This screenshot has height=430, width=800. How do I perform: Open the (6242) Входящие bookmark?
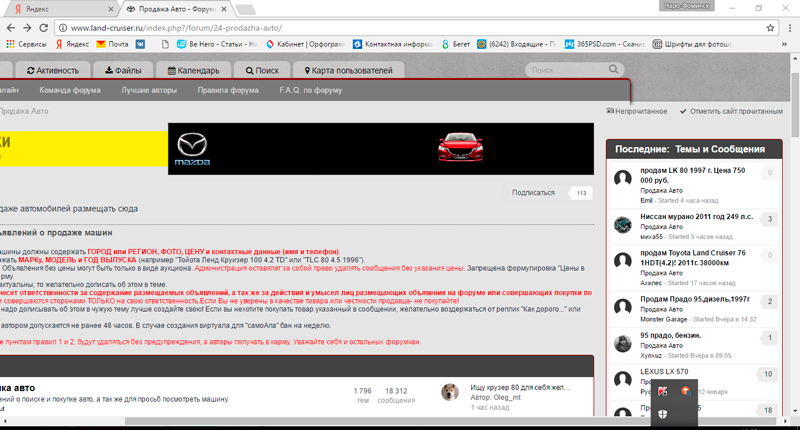517,44
